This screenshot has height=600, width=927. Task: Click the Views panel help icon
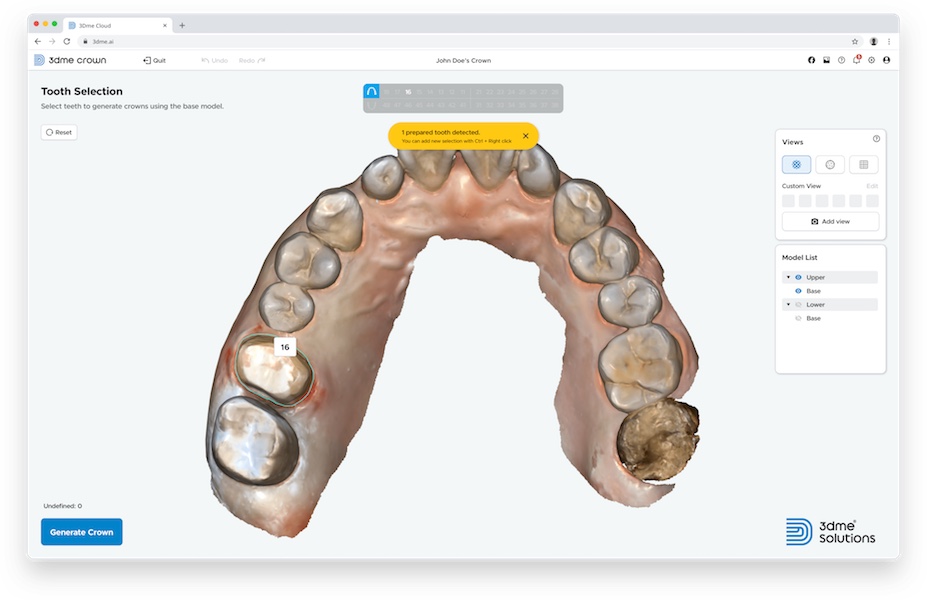coord(876,140)
